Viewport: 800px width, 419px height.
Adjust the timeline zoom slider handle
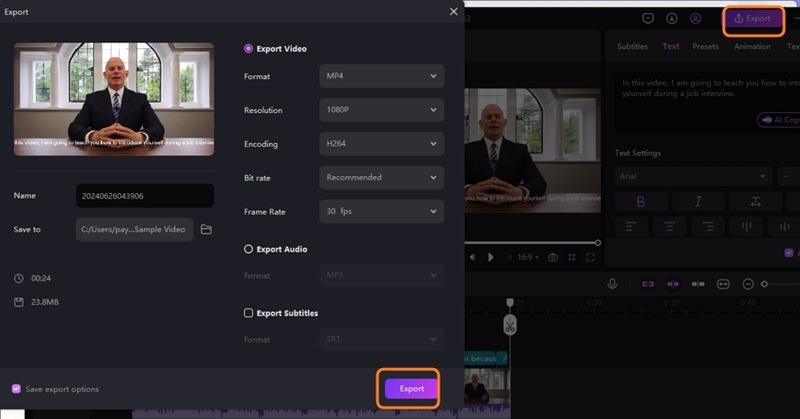click(764, 284)
